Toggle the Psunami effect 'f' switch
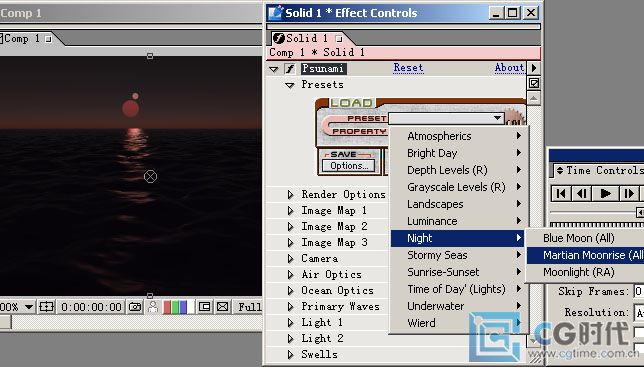 pos(290,69)
